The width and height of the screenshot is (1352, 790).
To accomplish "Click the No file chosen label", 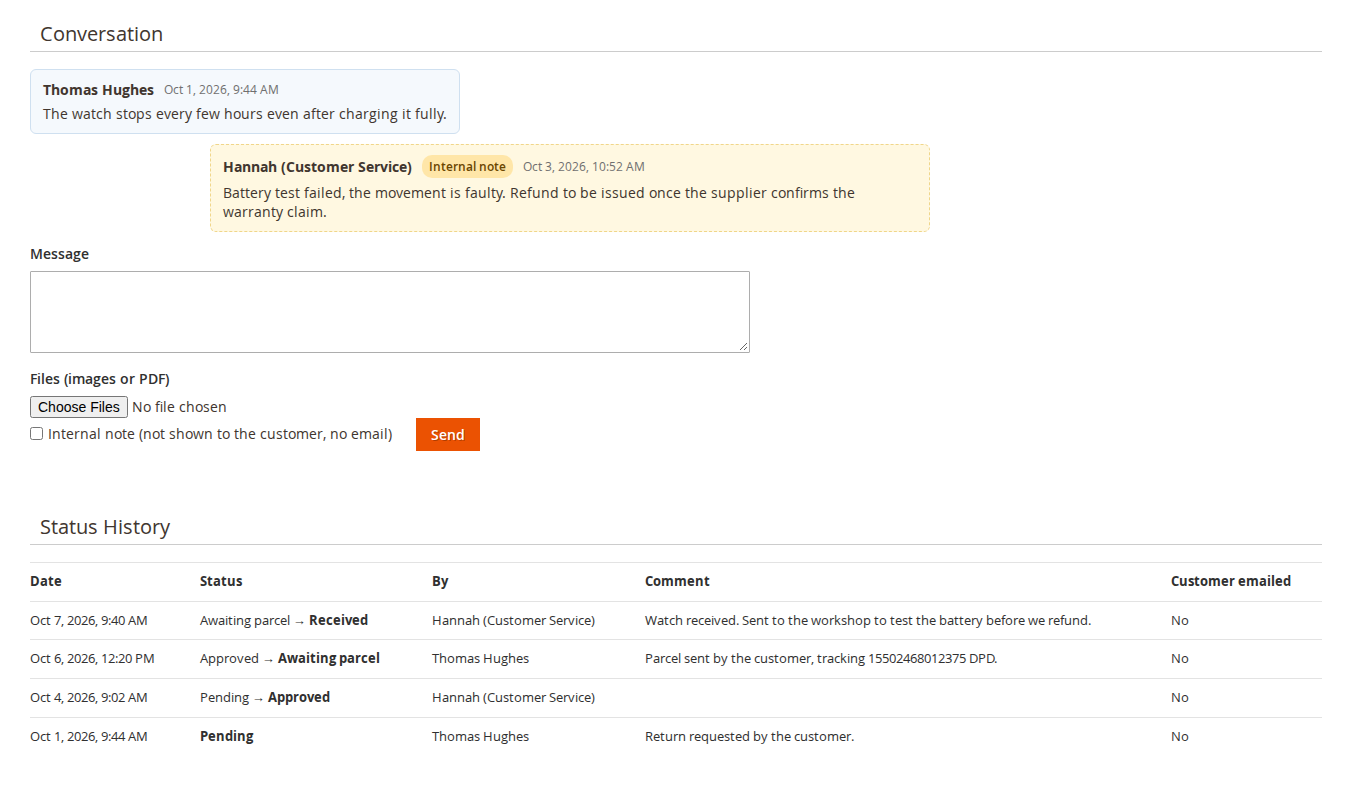I will click(x=180, y=407).
